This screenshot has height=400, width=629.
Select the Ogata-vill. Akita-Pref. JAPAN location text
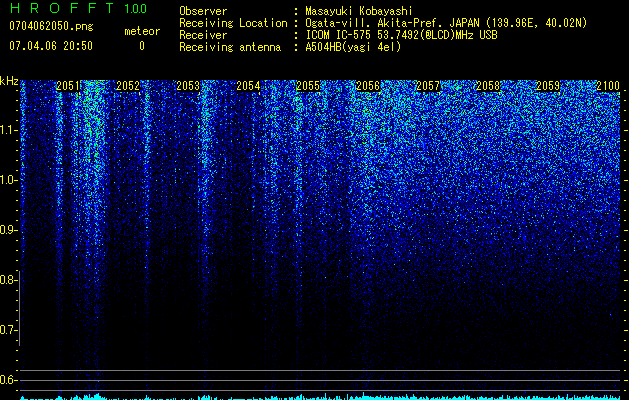[x=444, y=23]
